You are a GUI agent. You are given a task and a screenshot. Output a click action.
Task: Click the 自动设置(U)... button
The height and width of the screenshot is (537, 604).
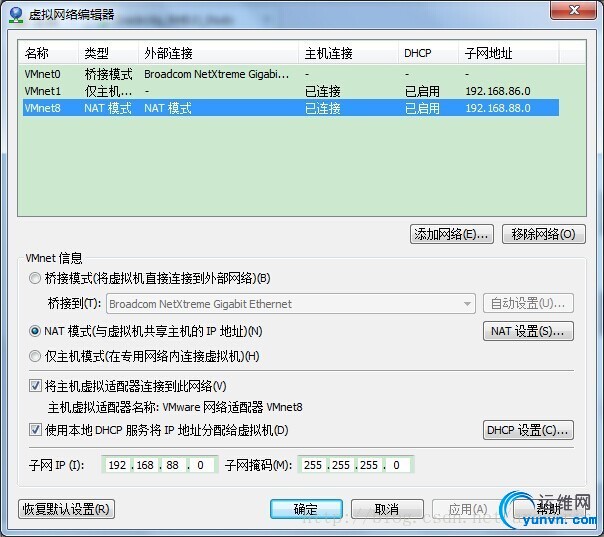click(x=528, y=304)
